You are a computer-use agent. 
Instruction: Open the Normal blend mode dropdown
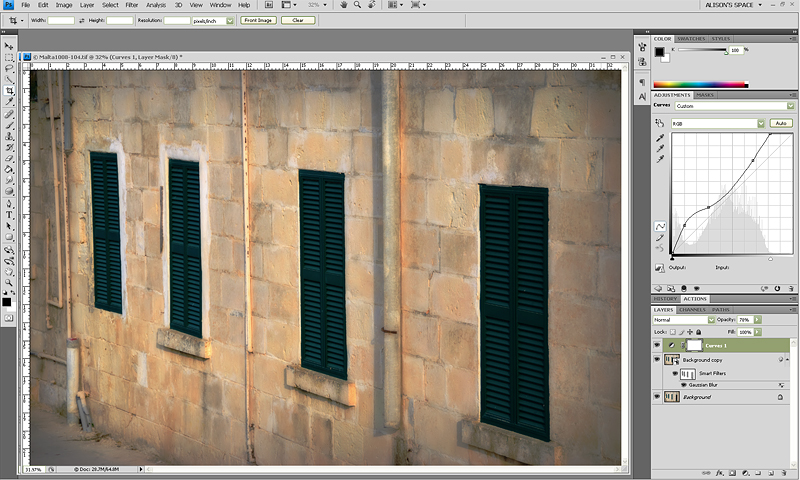tap(680, 320)
